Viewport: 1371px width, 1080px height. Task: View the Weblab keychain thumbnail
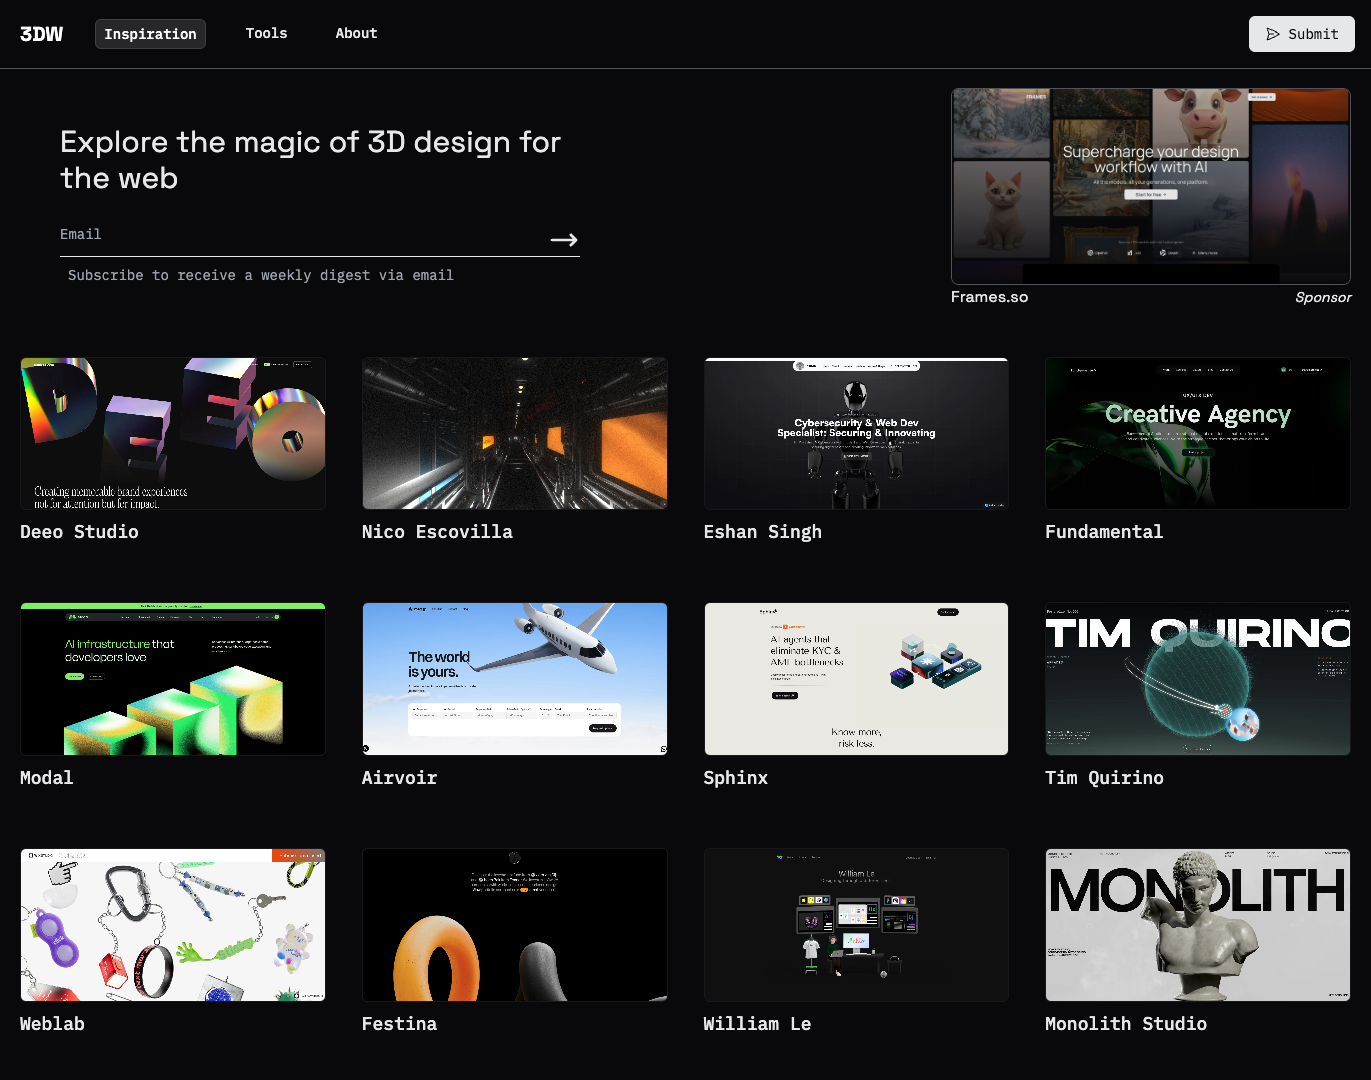click(x=172, y=924)
